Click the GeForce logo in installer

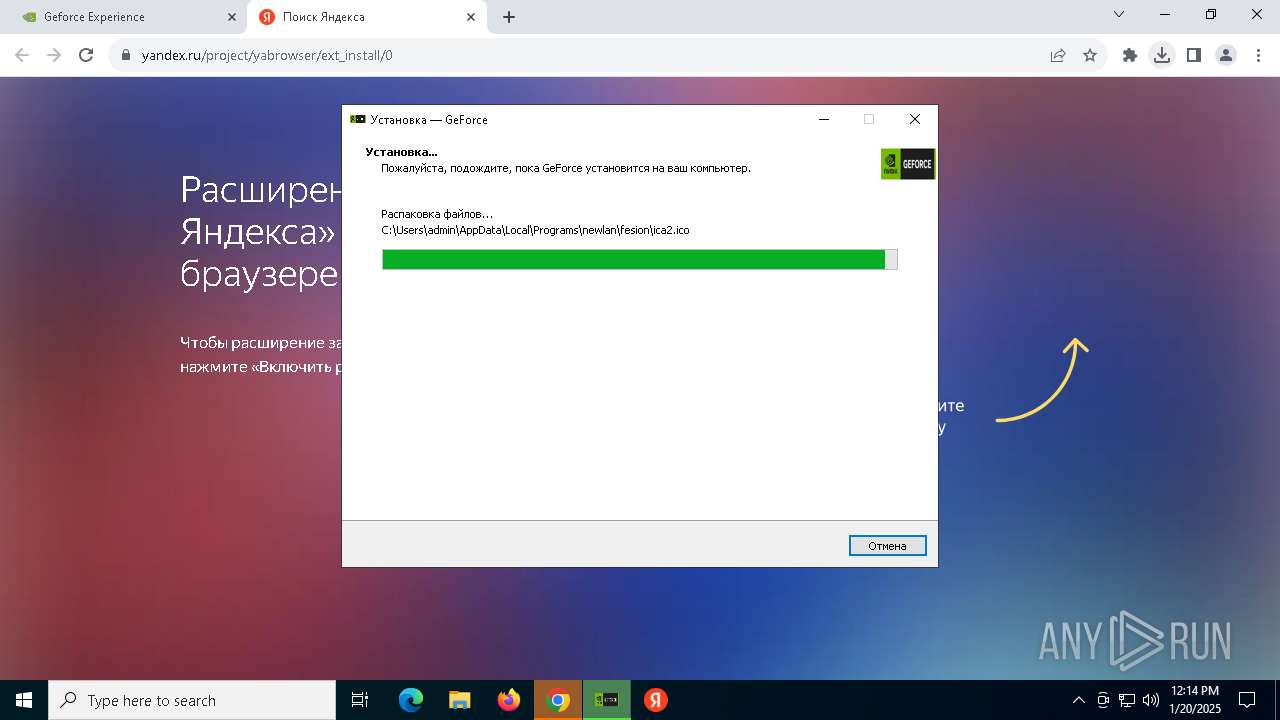(907, 164)
